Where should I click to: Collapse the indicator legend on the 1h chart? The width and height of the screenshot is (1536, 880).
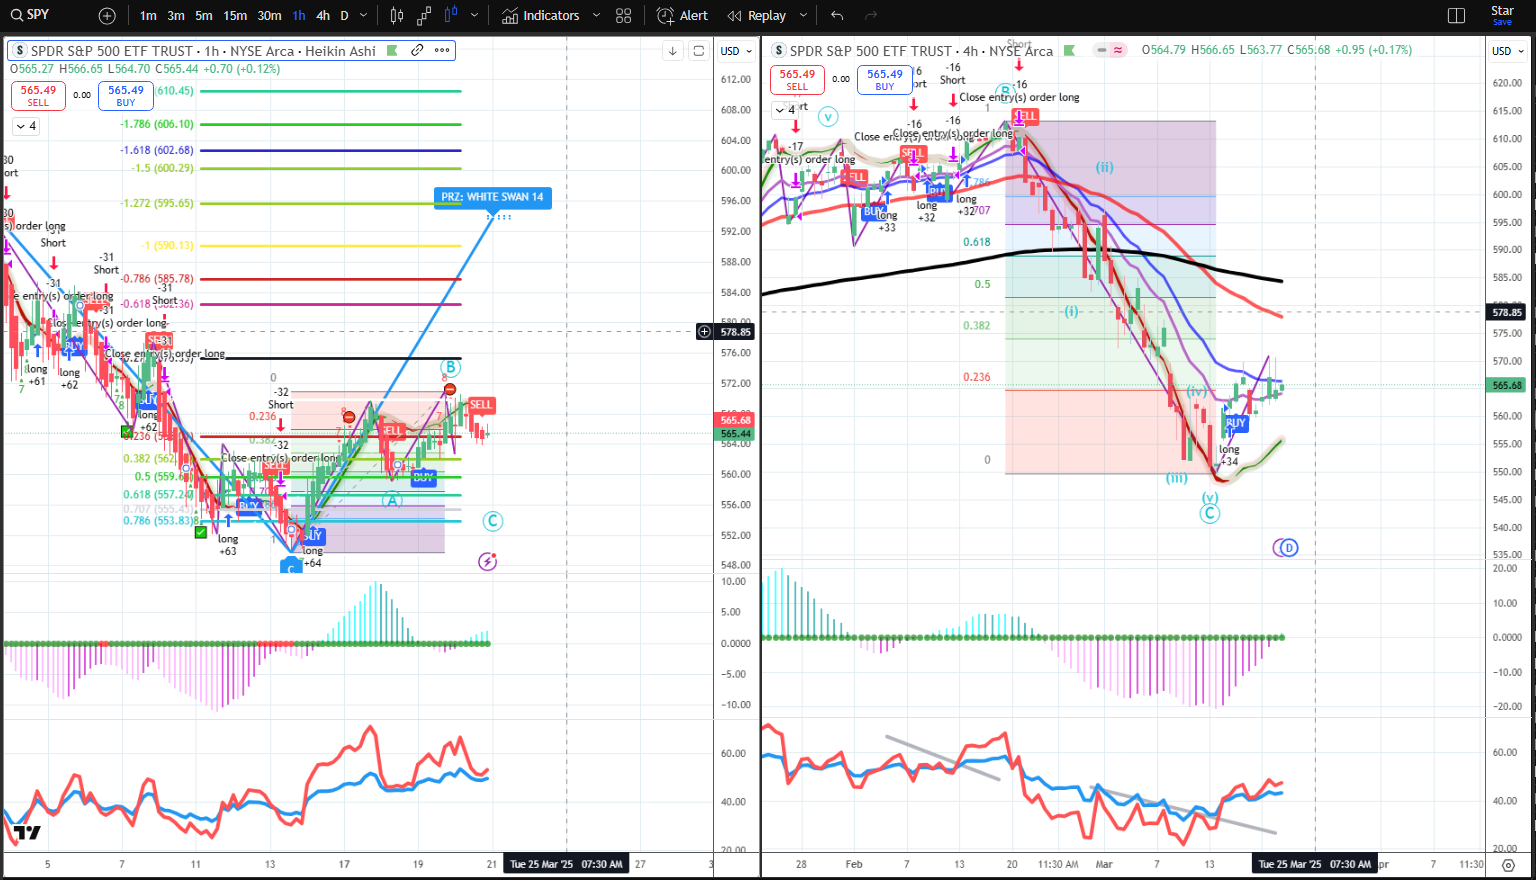[25, 126]
